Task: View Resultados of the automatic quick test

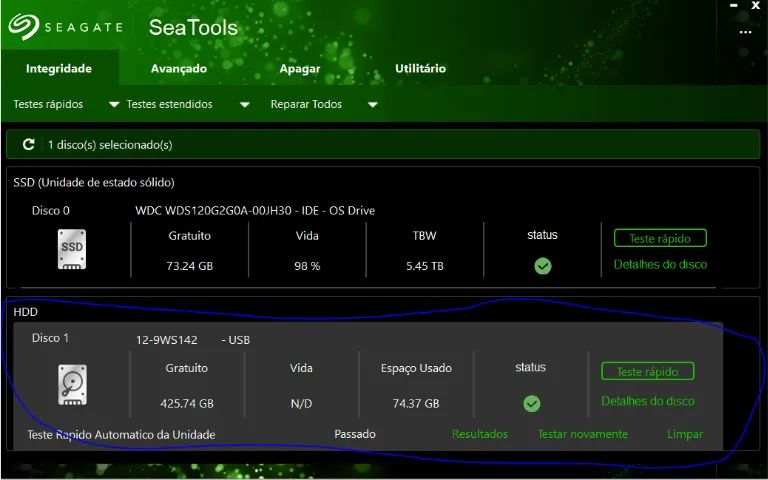Action: (x=480, y=434)
